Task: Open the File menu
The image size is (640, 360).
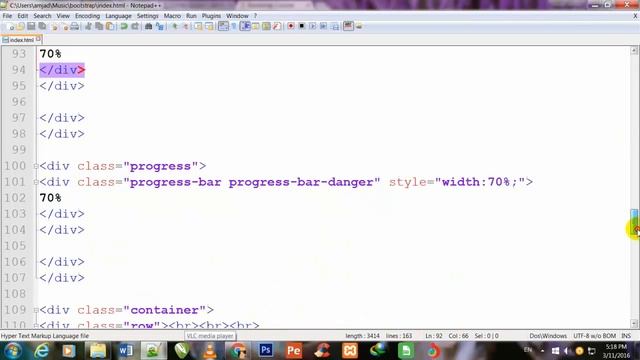Action: (x=7, y=16)
